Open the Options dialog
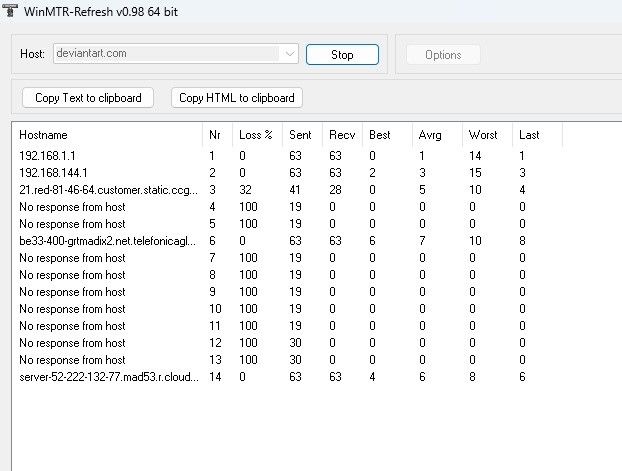This screenshot has height=471, width=622. pyautogui.click(x=442, y=55)
